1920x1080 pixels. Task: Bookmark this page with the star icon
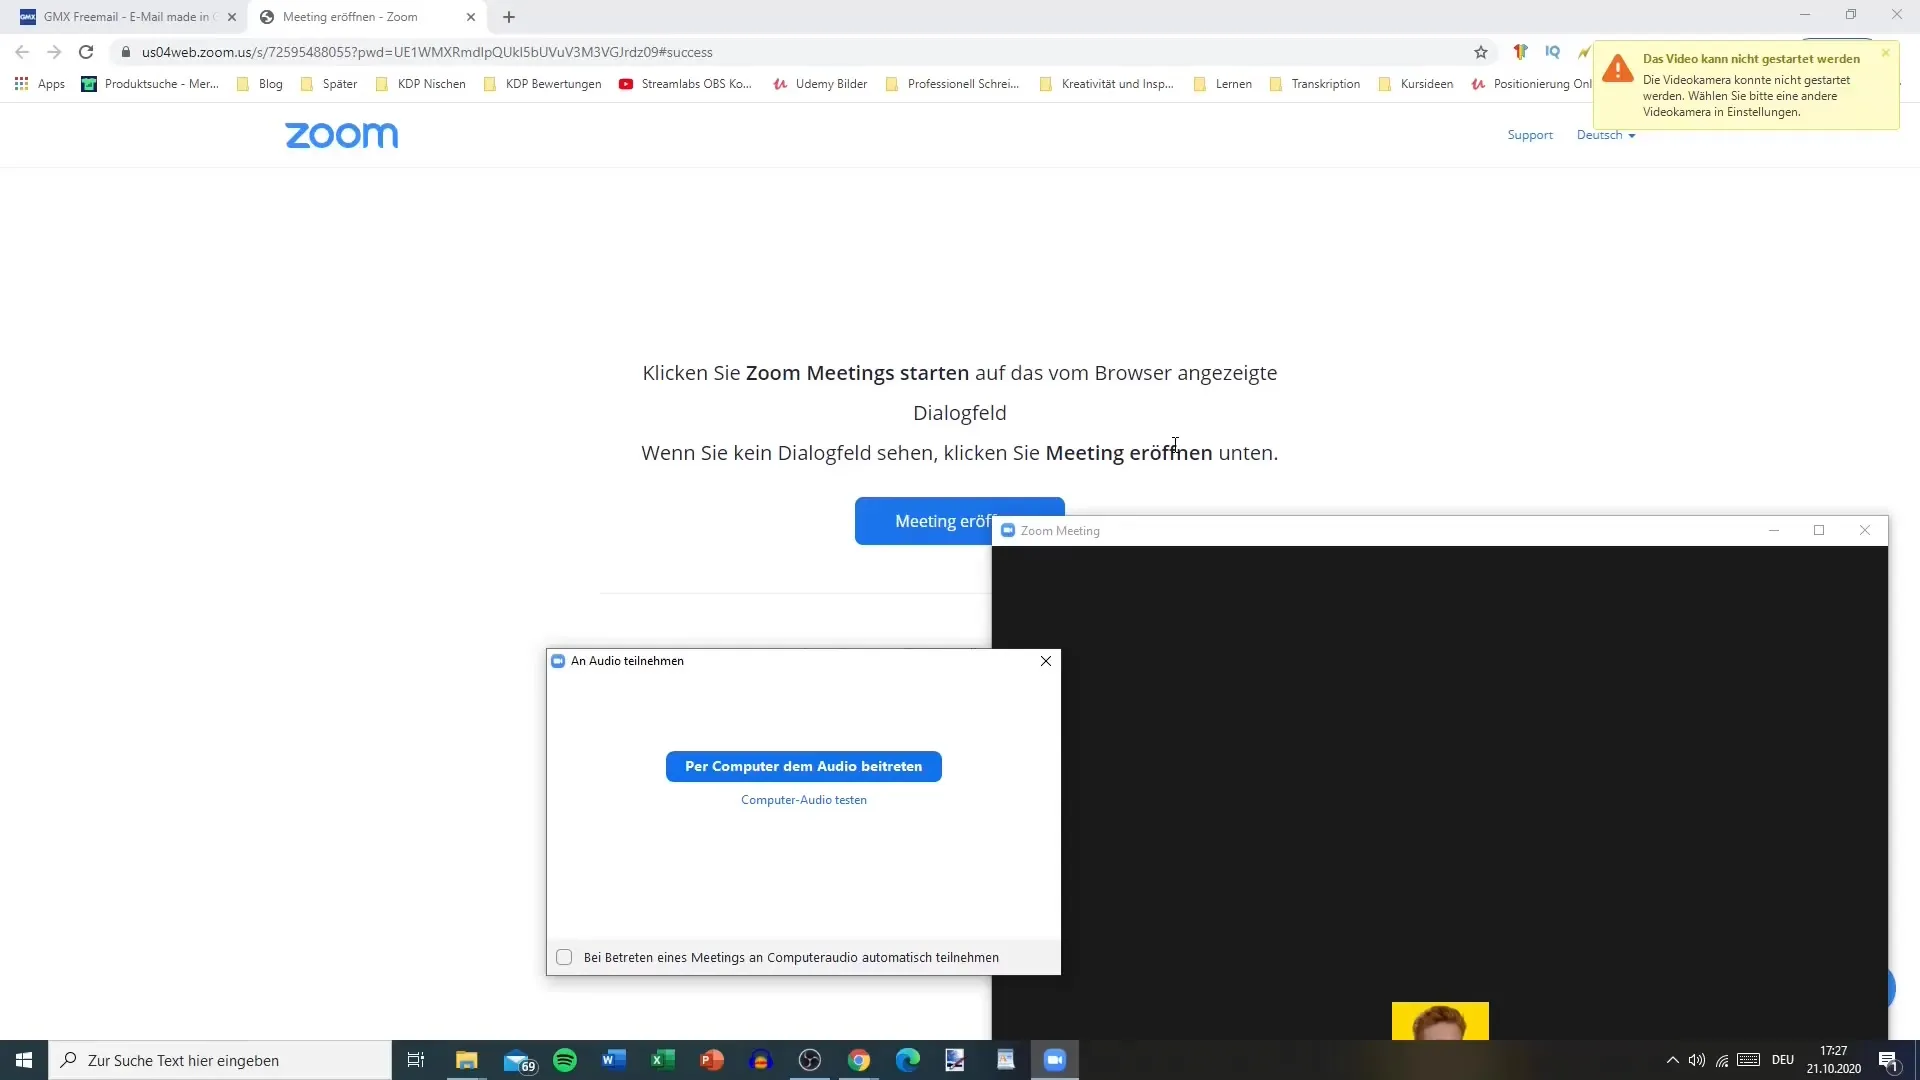pyautogui.click(x=1481, y=52)
